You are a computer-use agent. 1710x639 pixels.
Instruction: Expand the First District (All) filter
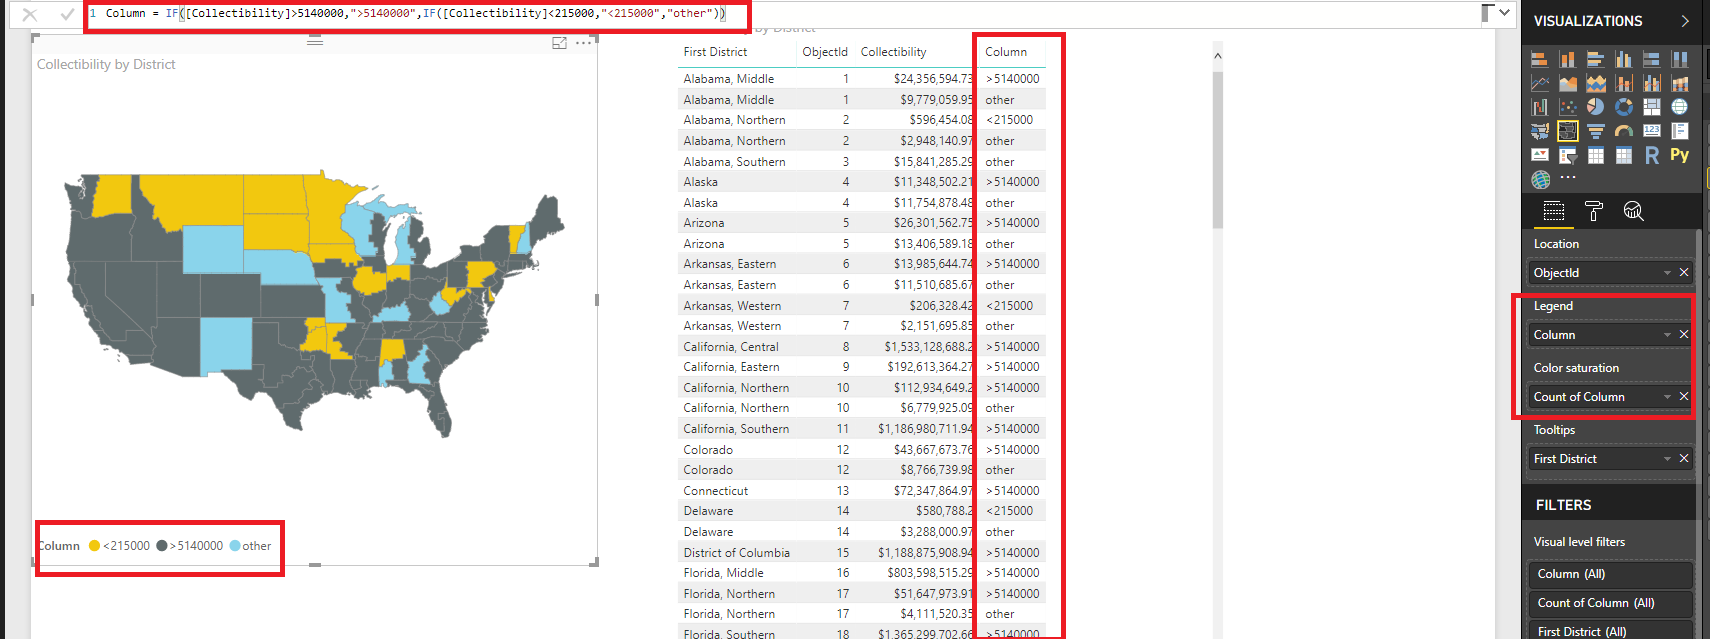tap(1610, 631)
